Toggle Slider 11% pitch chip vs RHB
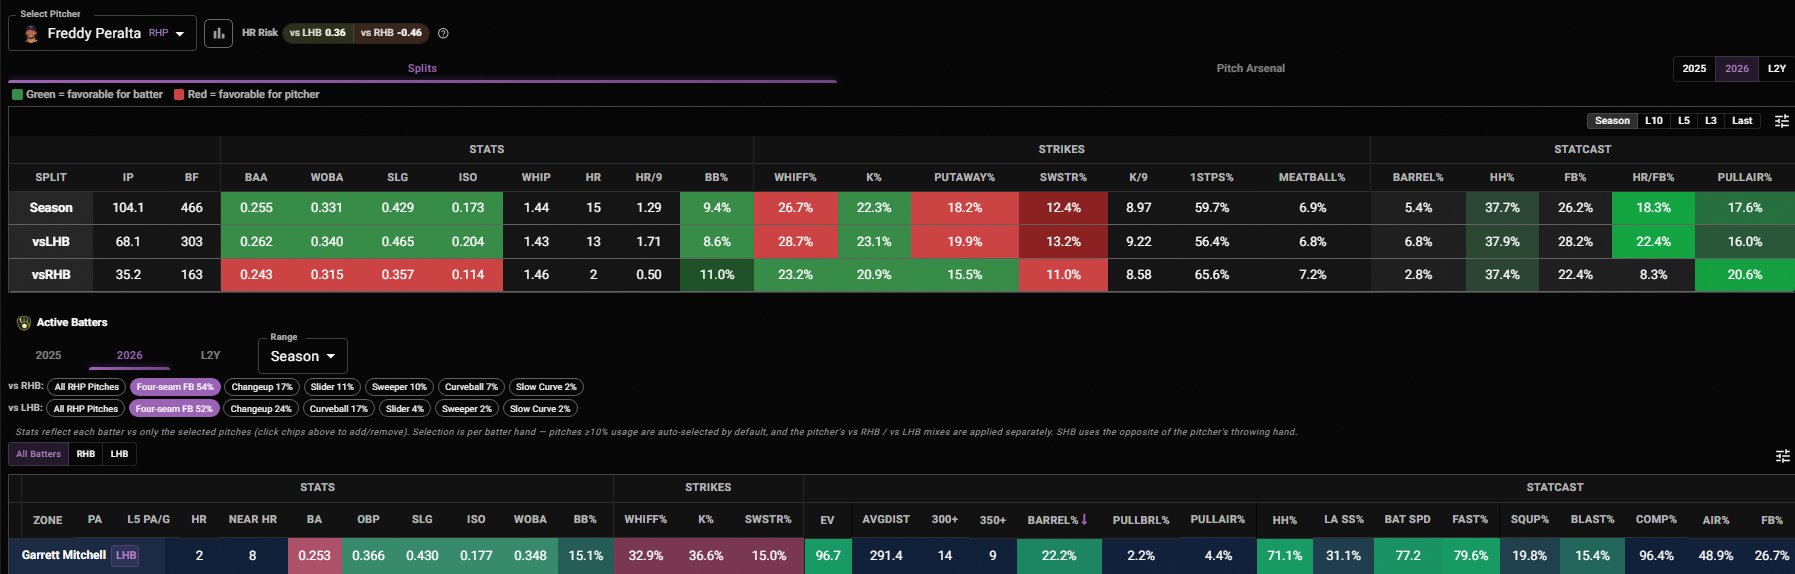 click(x=332, y=387)
